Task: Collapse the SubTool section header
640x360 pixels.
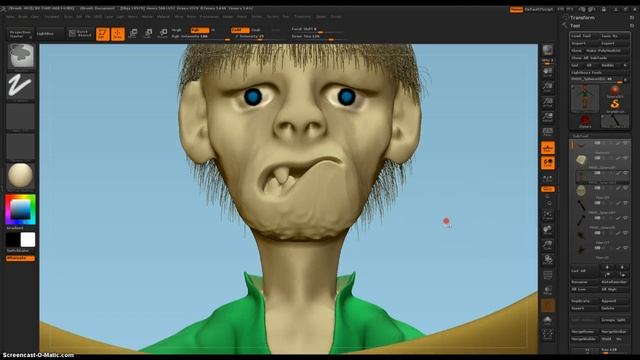Action: click(580, 136)
